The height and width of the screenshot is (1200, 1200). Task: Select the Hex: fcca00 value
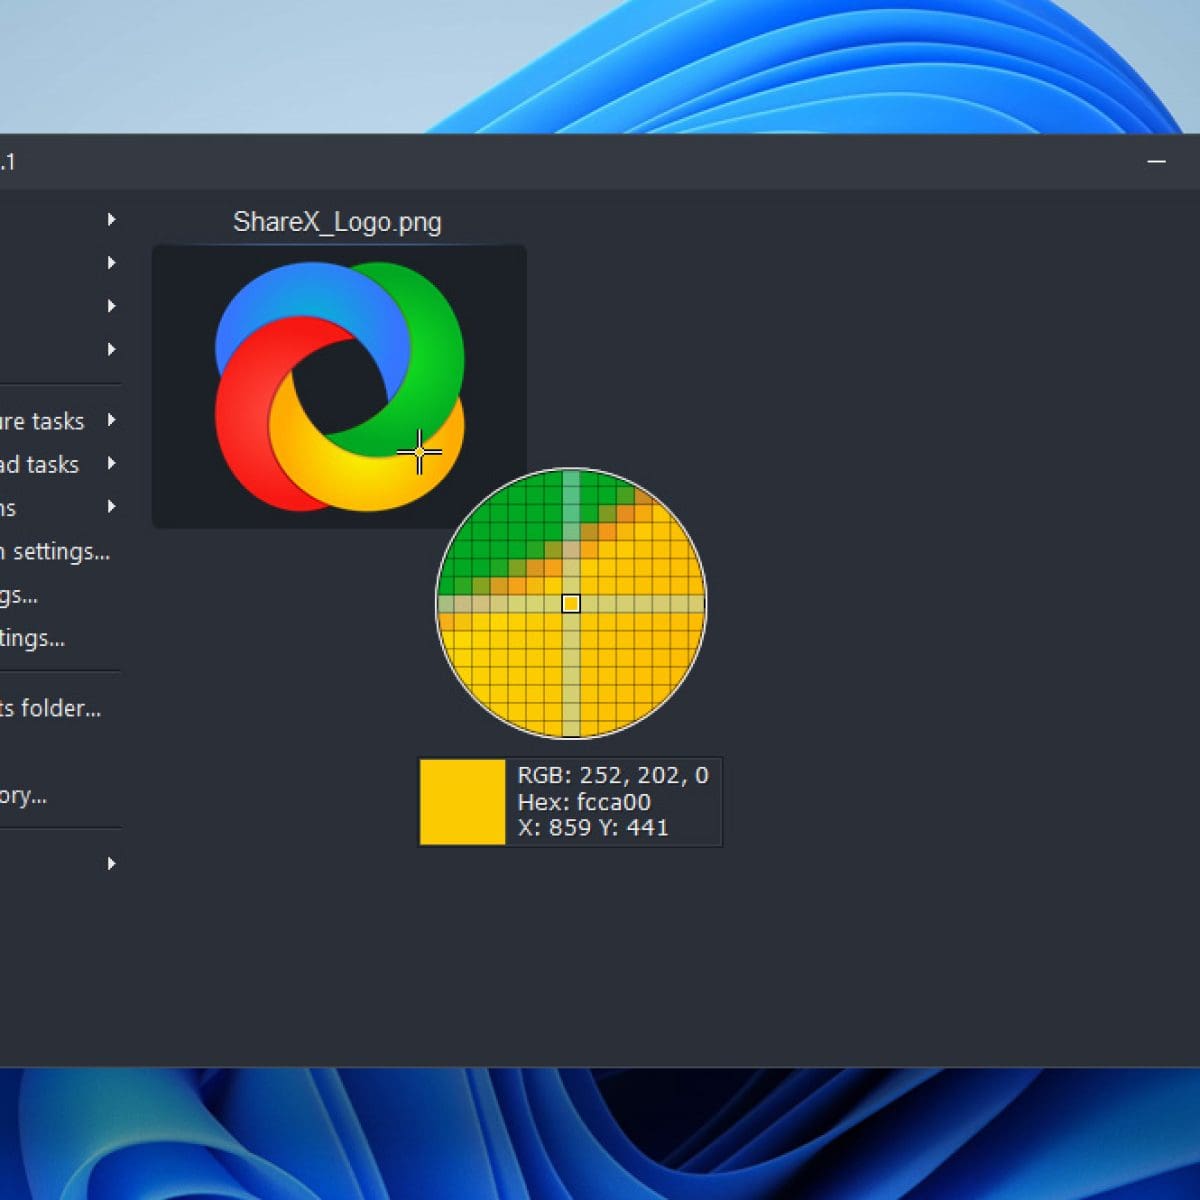tap(584, 802)
